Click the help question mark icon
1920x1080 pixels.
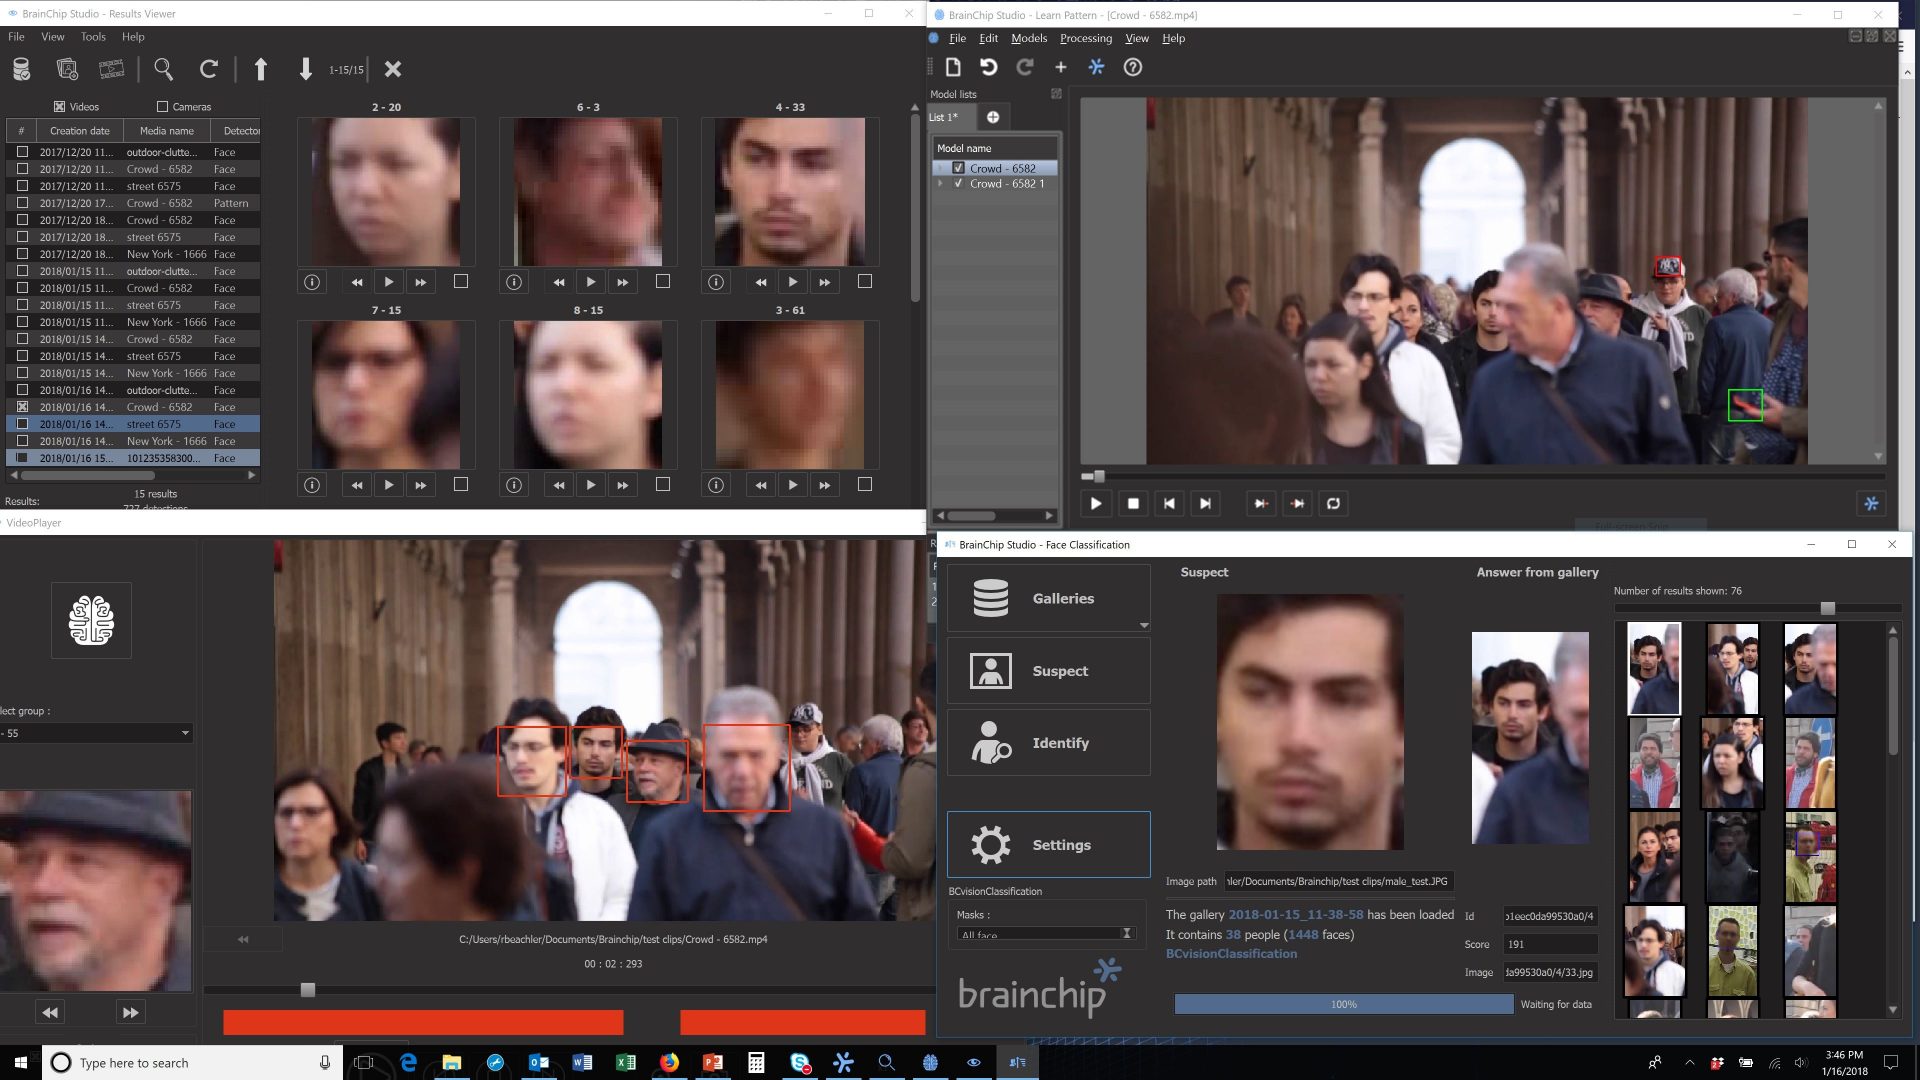tap(1132, 67)
